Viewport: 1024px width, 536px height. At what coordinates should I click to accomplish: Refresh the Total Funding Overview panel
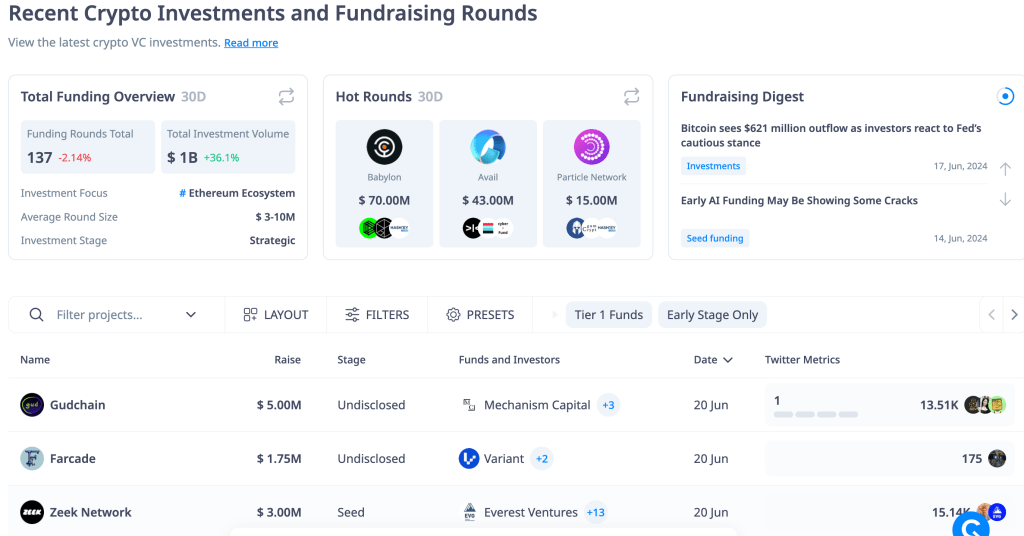tap(286, 97)
